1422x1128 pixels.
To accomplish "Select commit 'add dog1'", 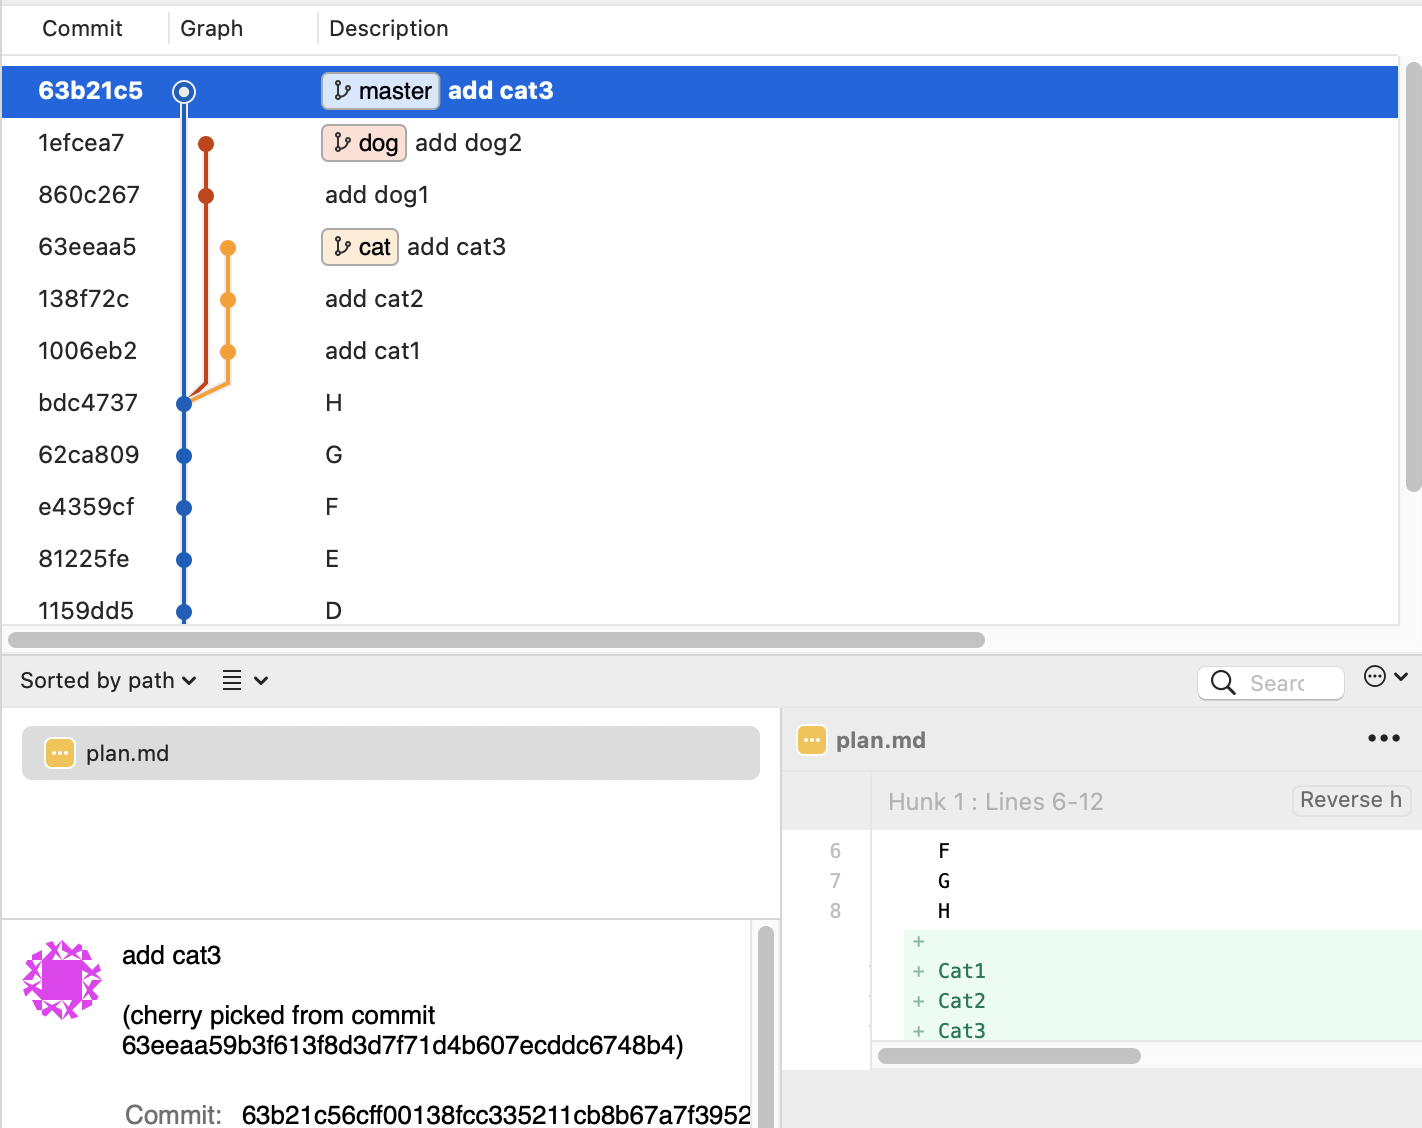I will (377, 195).
